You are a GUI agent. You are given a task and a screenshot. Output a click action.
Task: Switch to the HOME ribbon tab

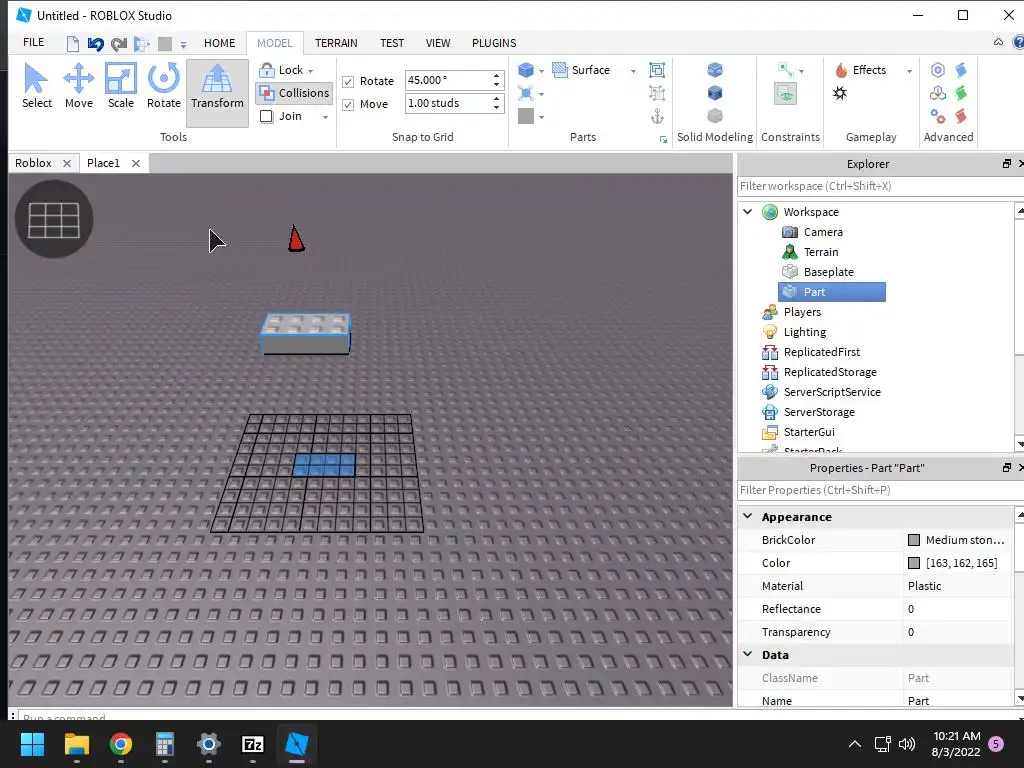(x=219, y=43)
